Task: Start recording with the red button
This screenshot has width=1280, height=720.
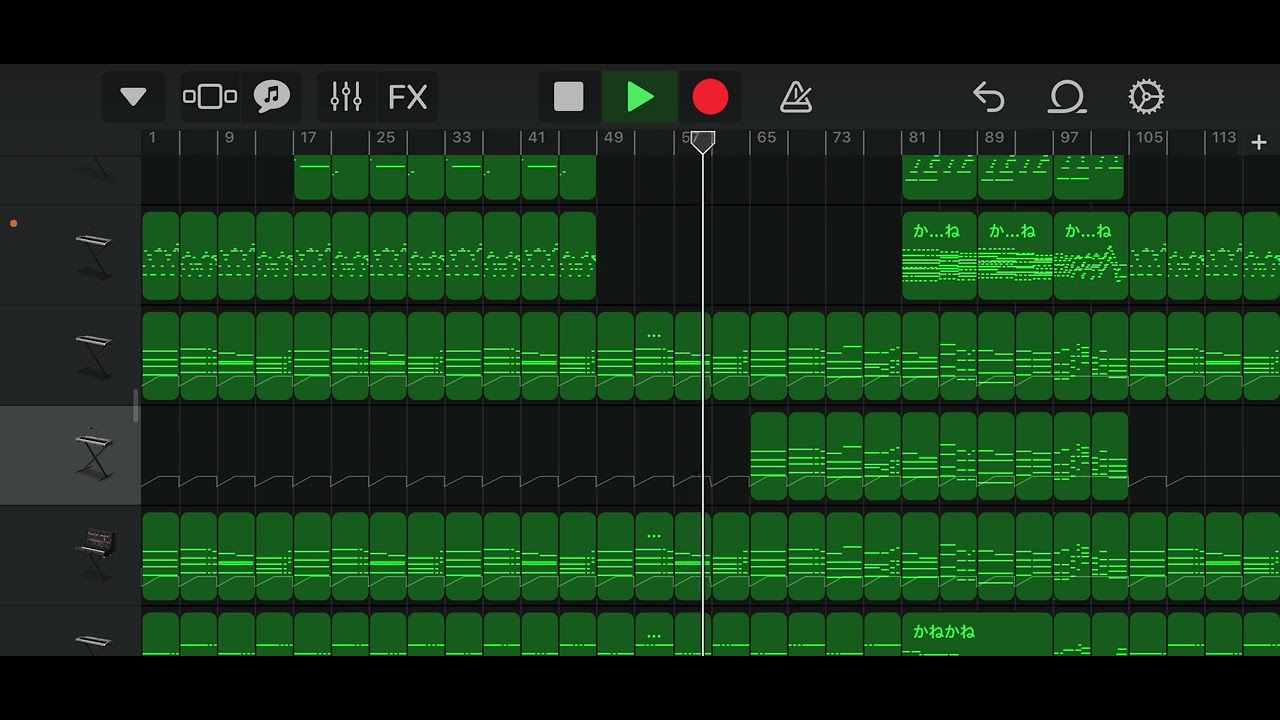Action: click(710, 97)
